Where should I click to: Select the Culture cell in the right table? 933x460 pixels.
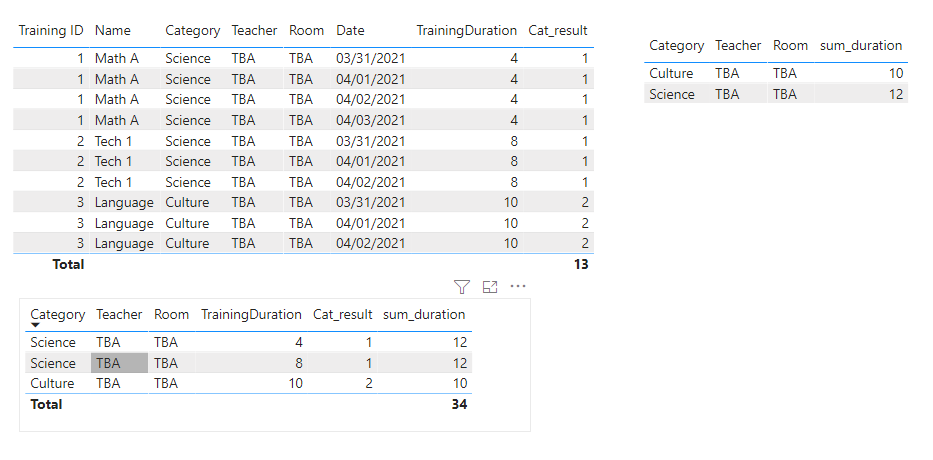click(671, 73)
